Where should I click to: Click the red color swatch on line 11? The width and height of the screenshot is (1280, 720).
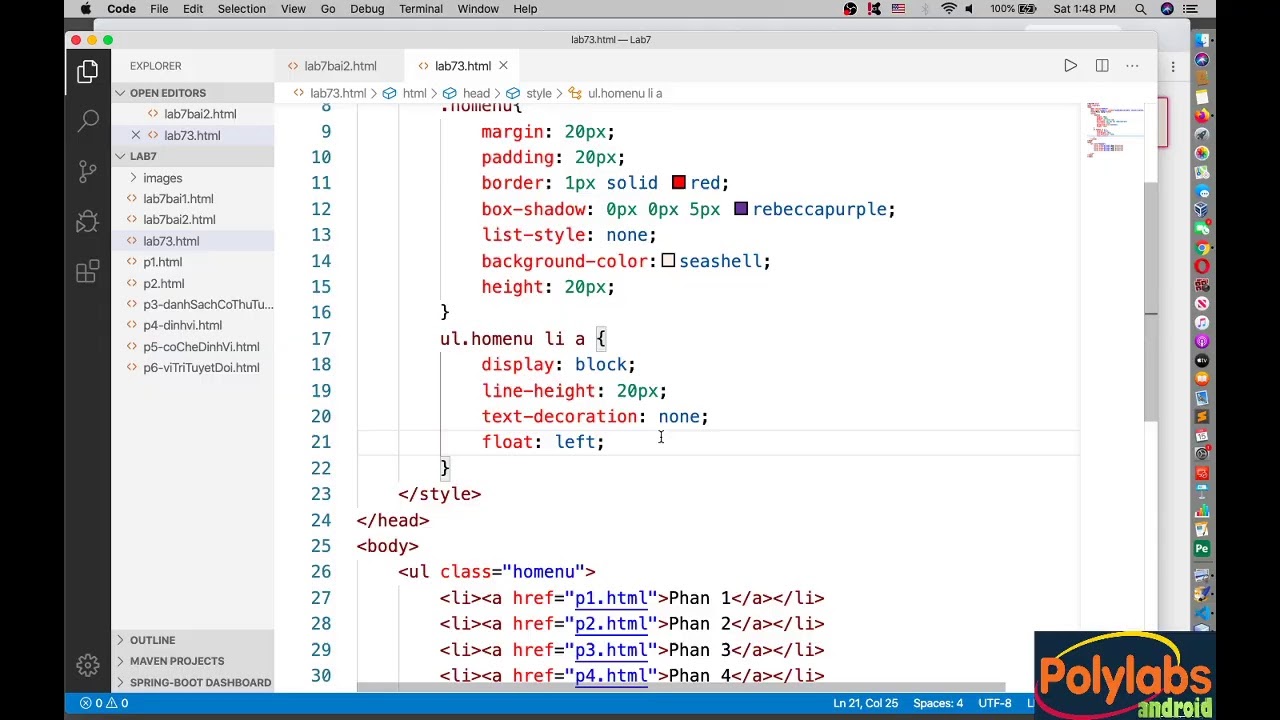pyautogui.click(x=679, y=183)
